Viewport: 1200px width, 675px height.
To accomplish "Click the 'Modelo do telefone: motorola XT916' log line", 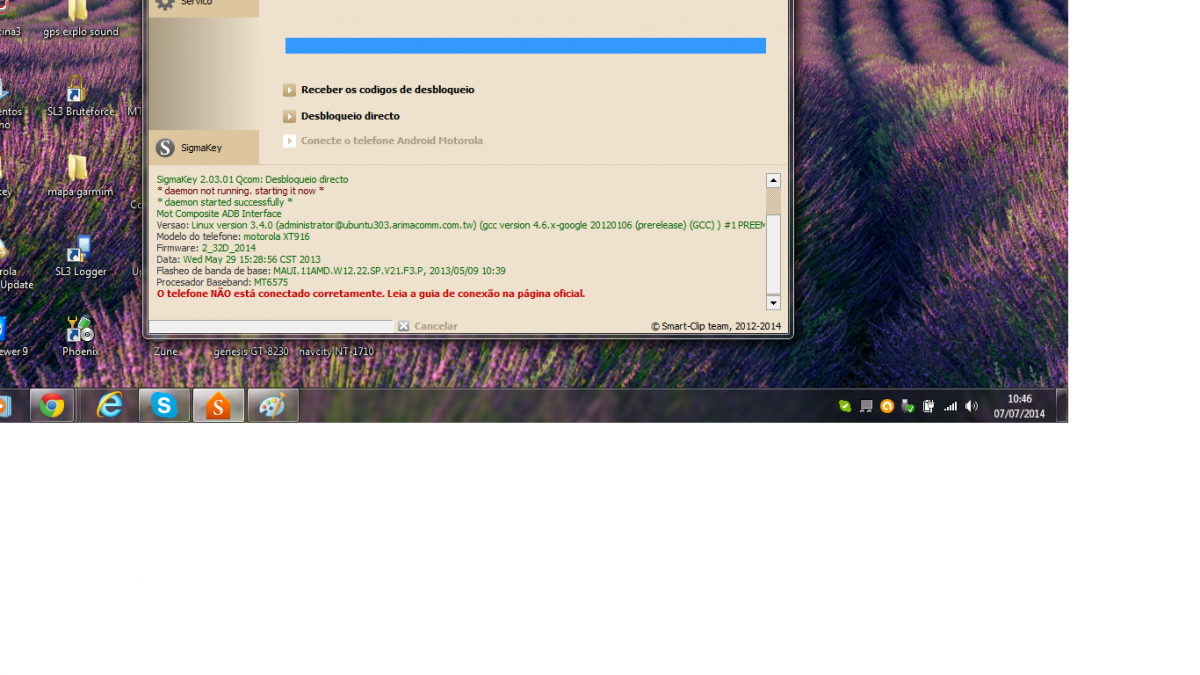I will pyautogui.click(x=233, y=237).
